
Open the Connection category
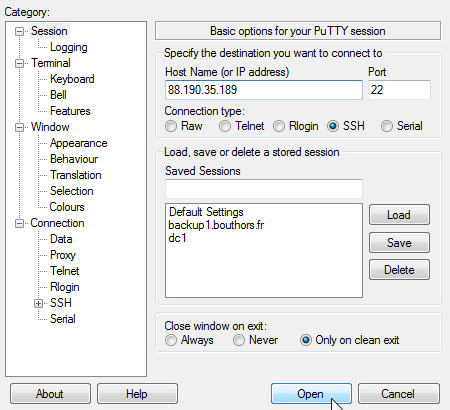(x=57, y=223)
